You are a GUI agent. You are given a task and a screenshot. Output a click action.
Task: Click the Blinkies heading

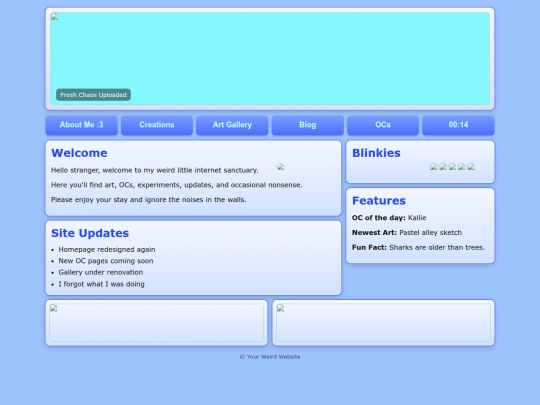point(376,153)
